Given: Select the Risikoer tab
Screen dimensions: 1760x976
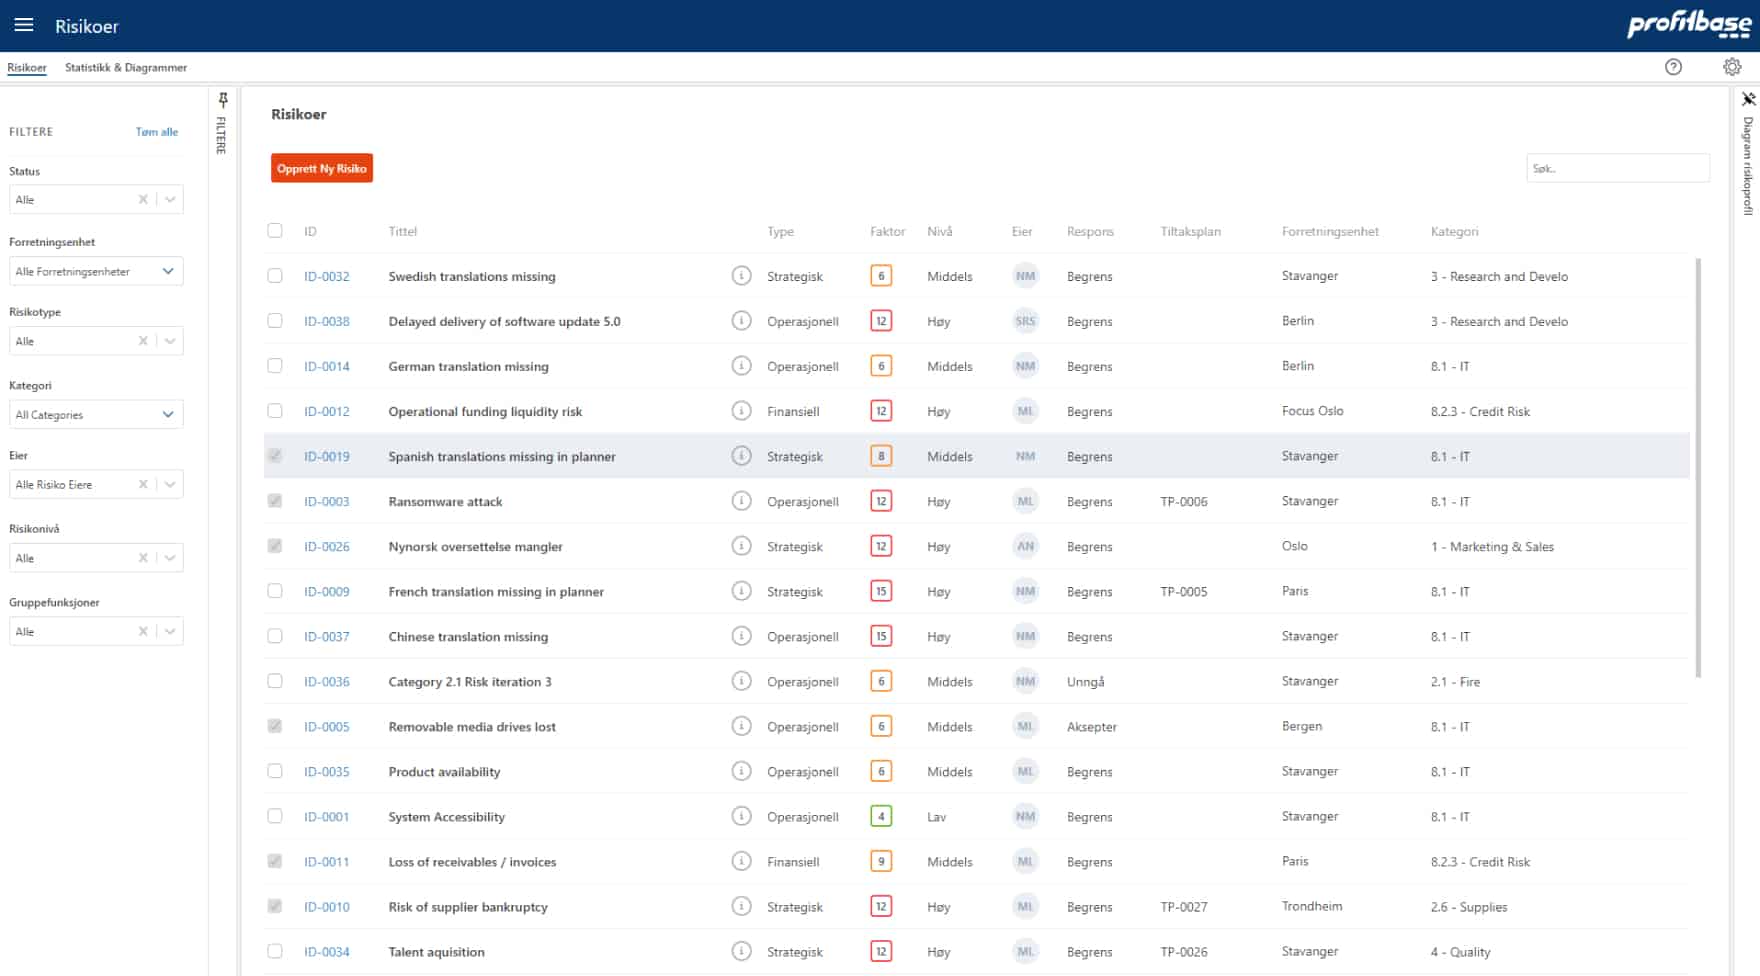Looking at the screenshot, I should [x=26, y=67].
